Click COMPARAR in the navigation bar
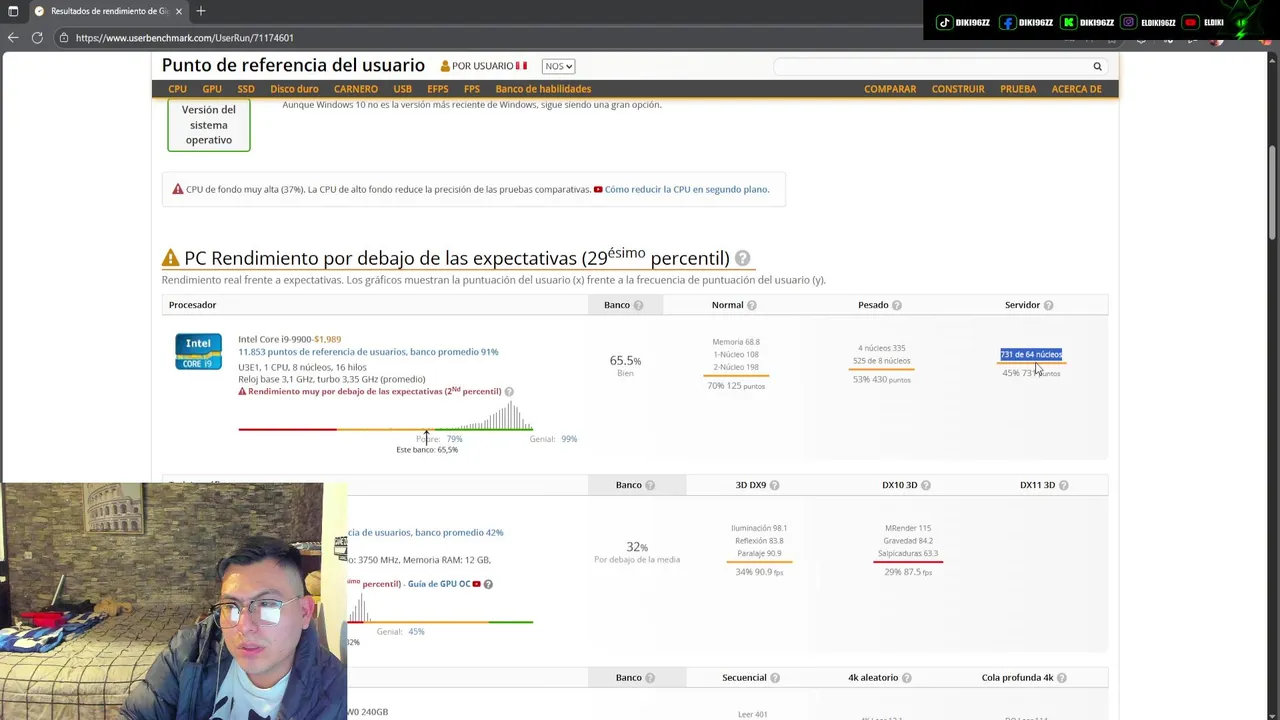 [x=890, y=89]
